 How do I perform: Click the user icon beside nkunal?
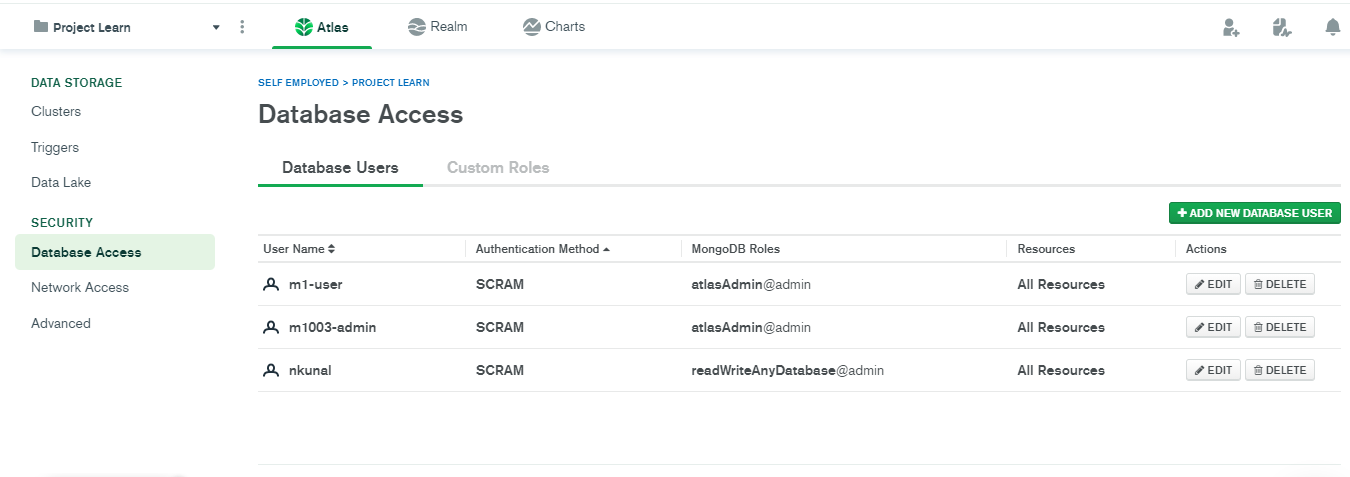(x=271, y=371)
